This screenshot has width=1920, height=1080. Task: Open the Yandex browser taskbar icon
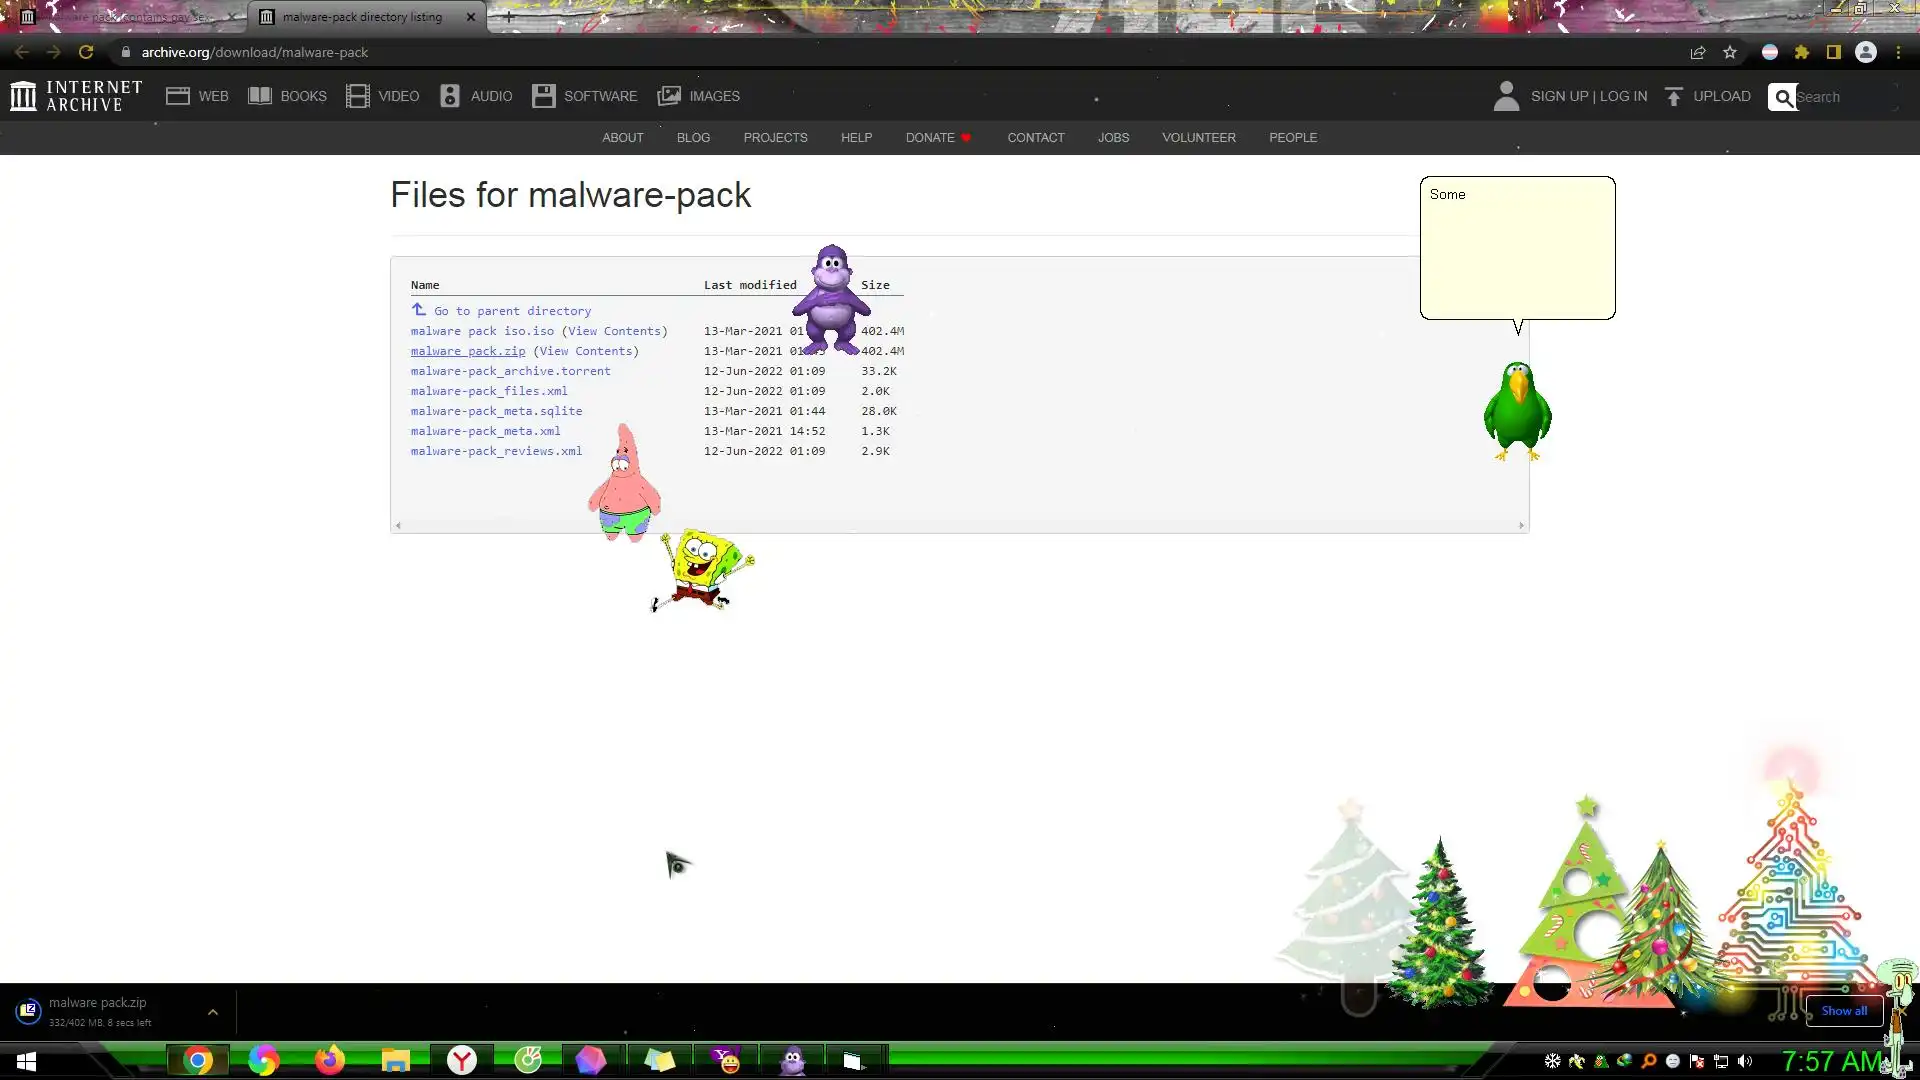coord(462,1060)
